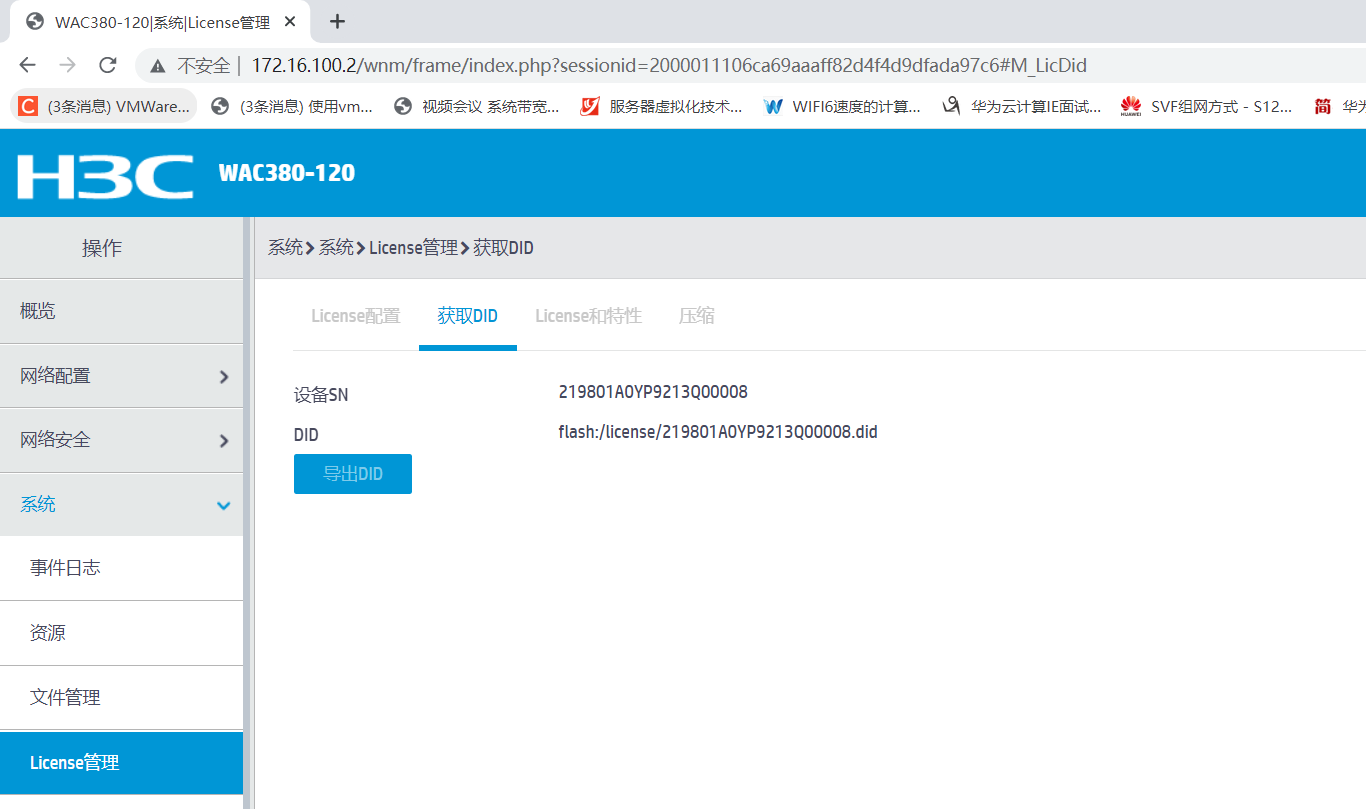Screen dimensions: 1366x809
Task: Switch to the 获取DID tab
Action: tap(468, 316)
